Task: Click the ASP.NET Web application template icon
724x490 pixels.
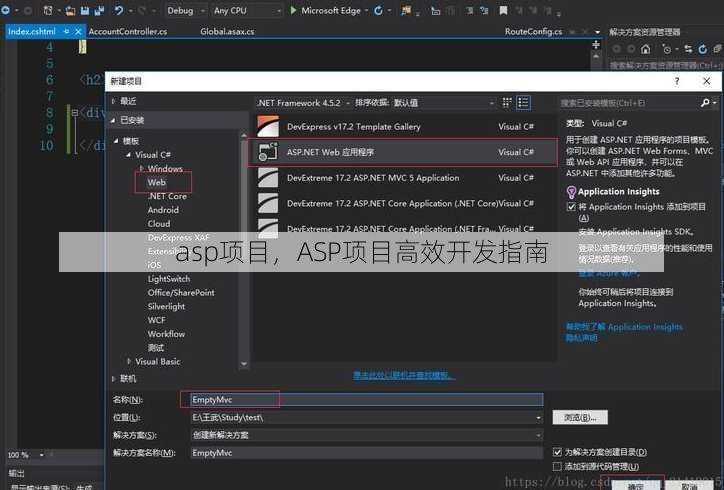Action: (x=268, y=152)
